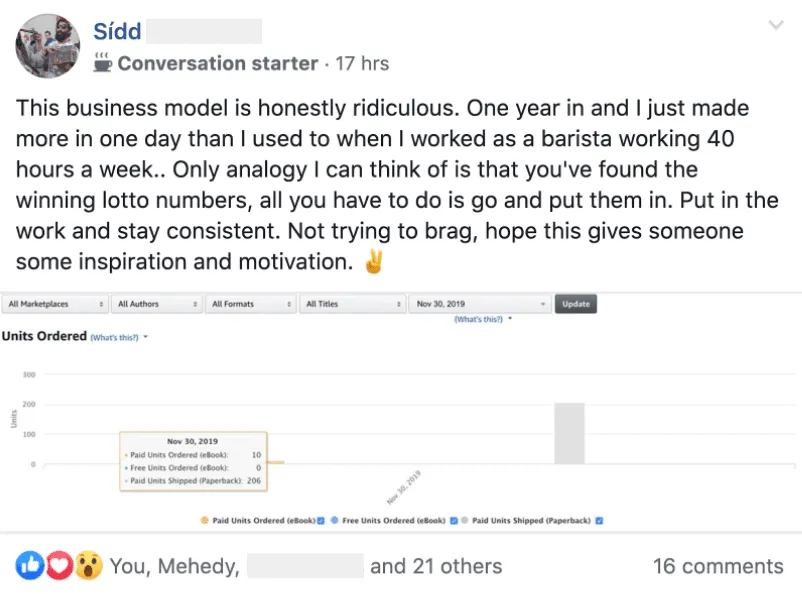Toggle Paid Units Shipped (Paperback) checkbox
The image size is (802, 594).
click(598, 521)
